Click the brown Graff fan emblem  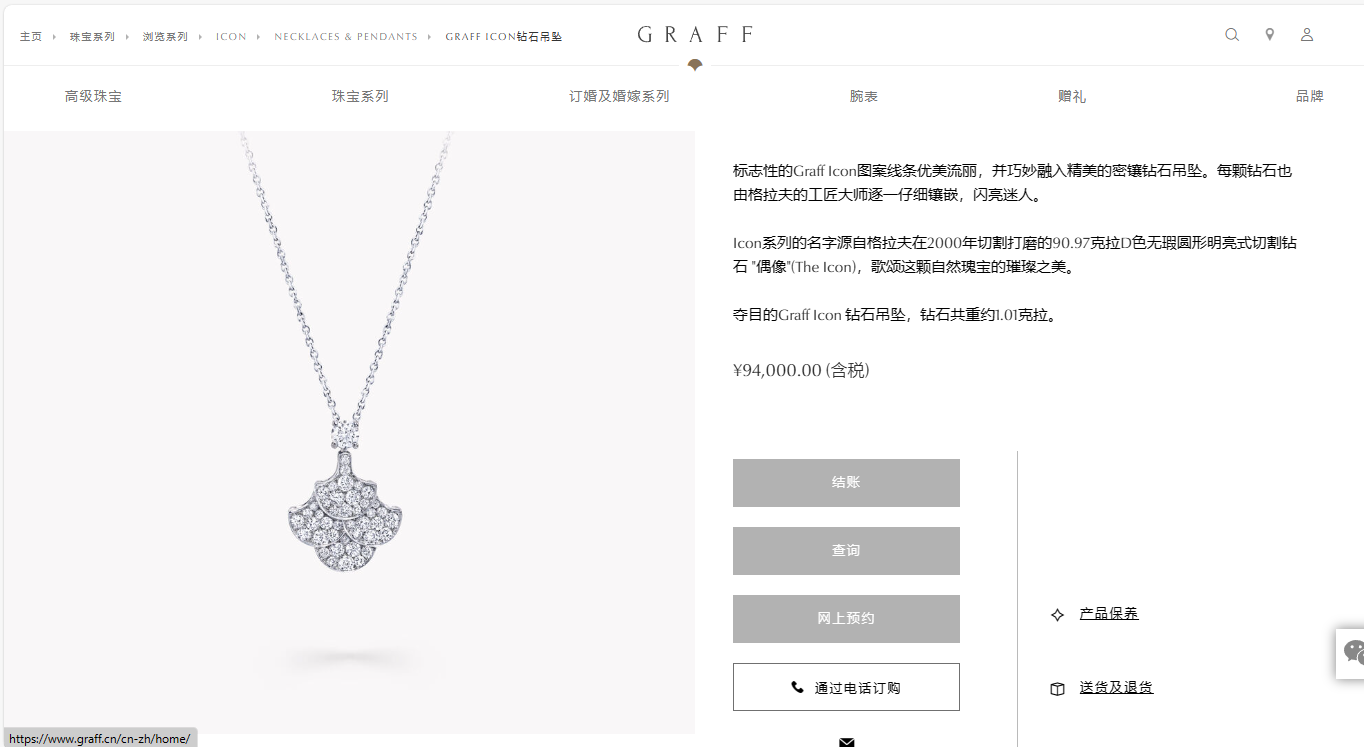click(x=695, y=65)
